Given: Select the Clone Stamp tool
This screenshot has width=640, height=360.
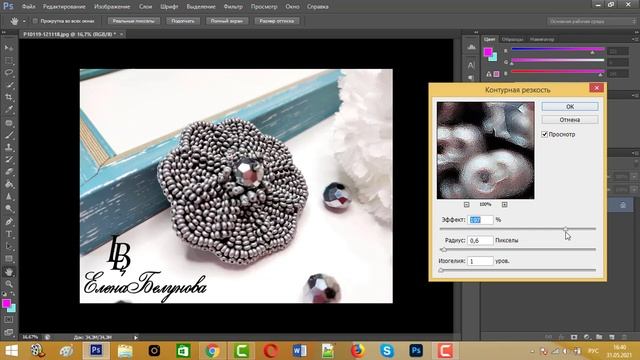Looking at the screenshot, I should pyautogui.click(x=9, y=147).
